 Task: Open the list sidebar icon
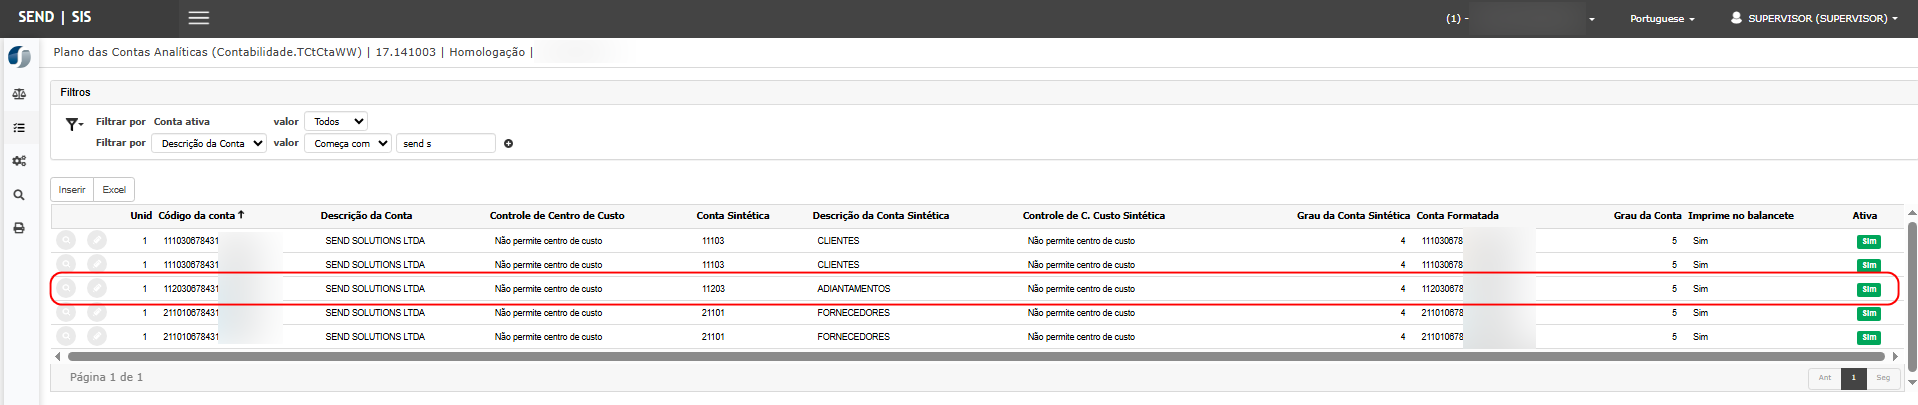[19, 128]
